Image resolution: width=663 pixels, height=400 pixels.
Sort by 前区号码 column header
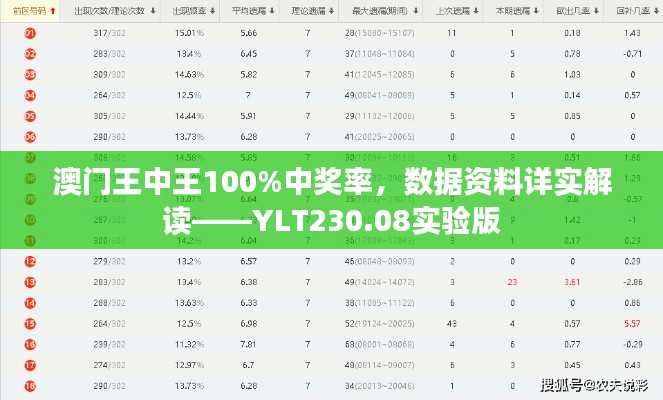coord(29,12)
